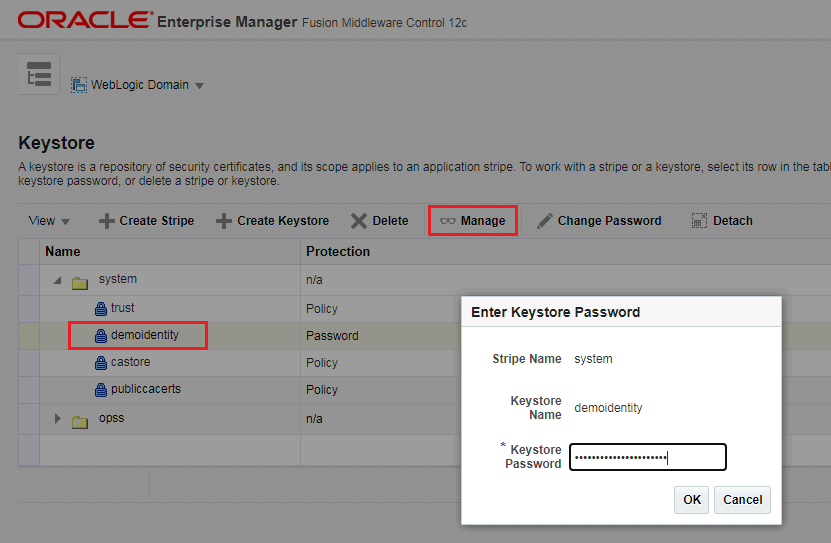Collapse the system stripe node
The image size is (831, 543).
pos(57,280)
